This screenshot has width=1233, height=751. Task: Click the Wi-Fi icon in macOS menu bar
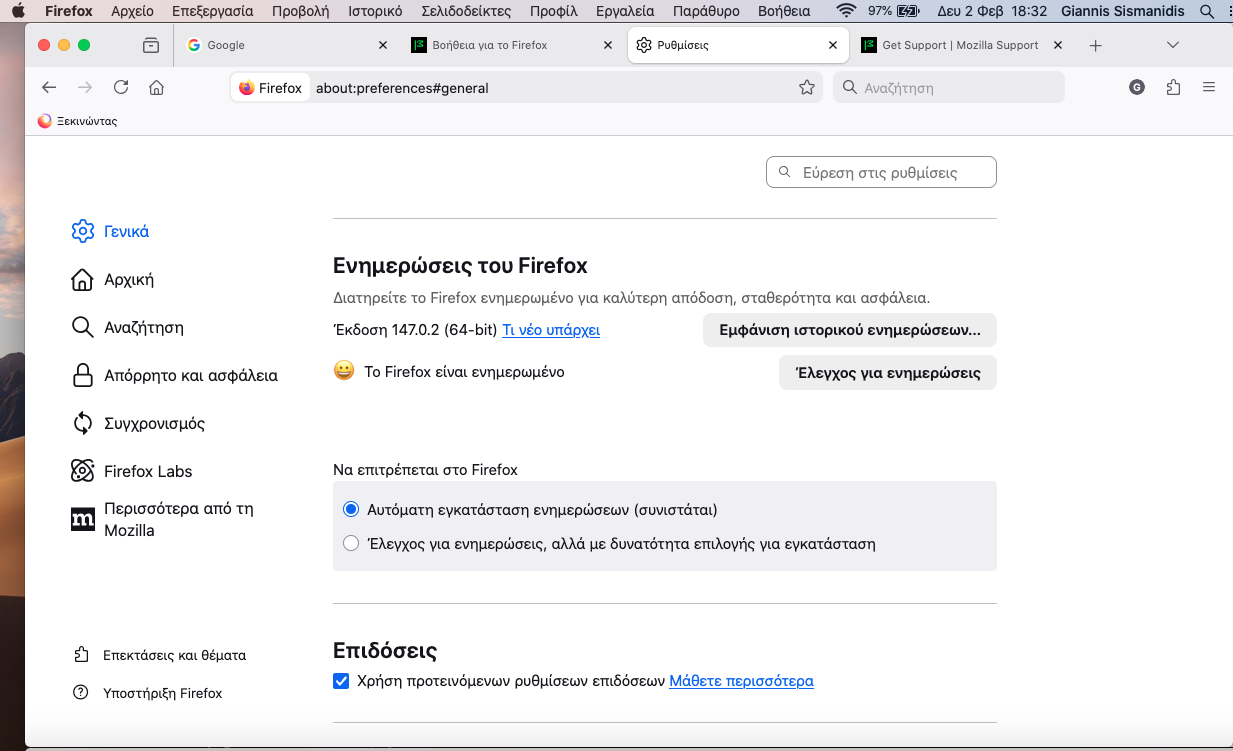[x=846, y=11]
